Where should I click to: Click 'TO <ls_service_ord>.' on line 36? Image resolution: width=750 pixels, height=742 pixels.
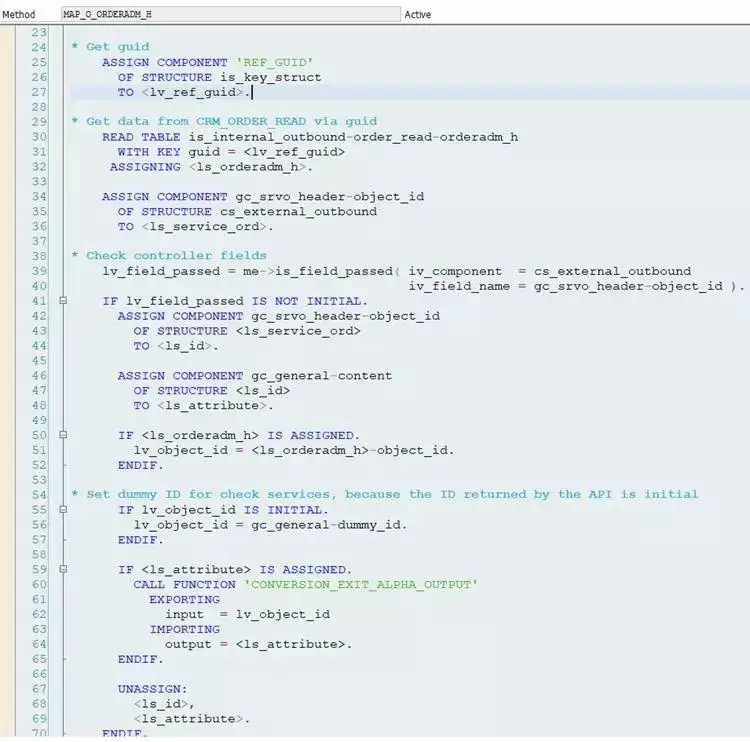point(196,227)
